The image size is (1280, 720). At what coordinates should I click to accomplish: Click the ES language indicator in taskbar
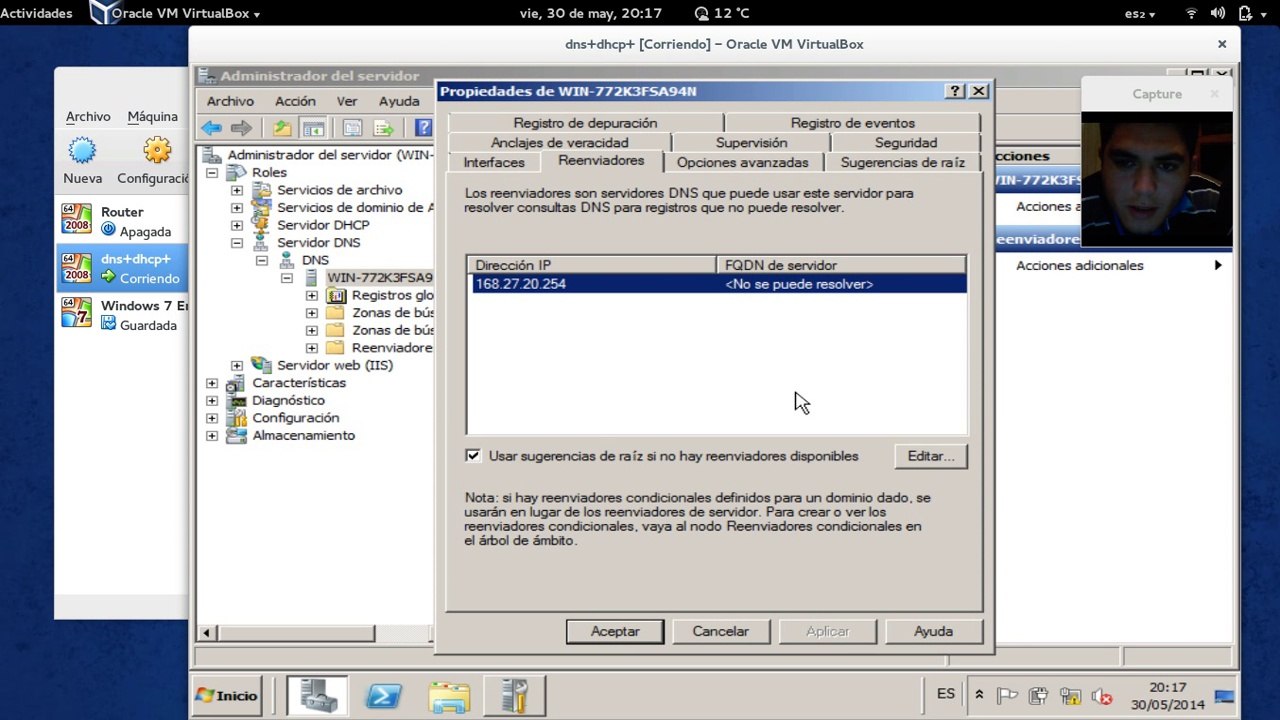coord(945,694)
